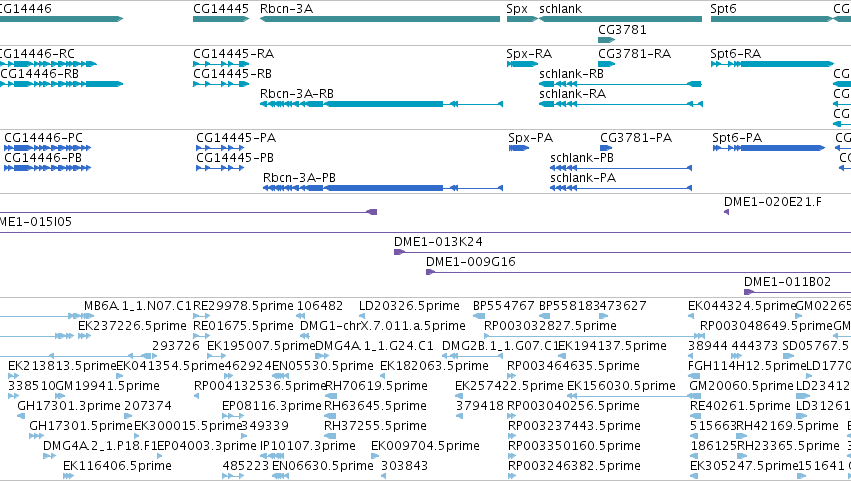
Task: Select EST RP003246382.5prime
Action: click(x=574, y=466)
